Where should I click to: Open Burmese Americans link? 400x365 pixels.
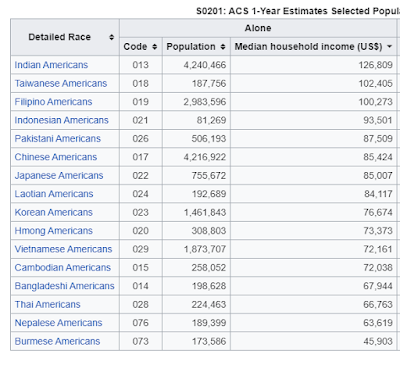(57, 341)
